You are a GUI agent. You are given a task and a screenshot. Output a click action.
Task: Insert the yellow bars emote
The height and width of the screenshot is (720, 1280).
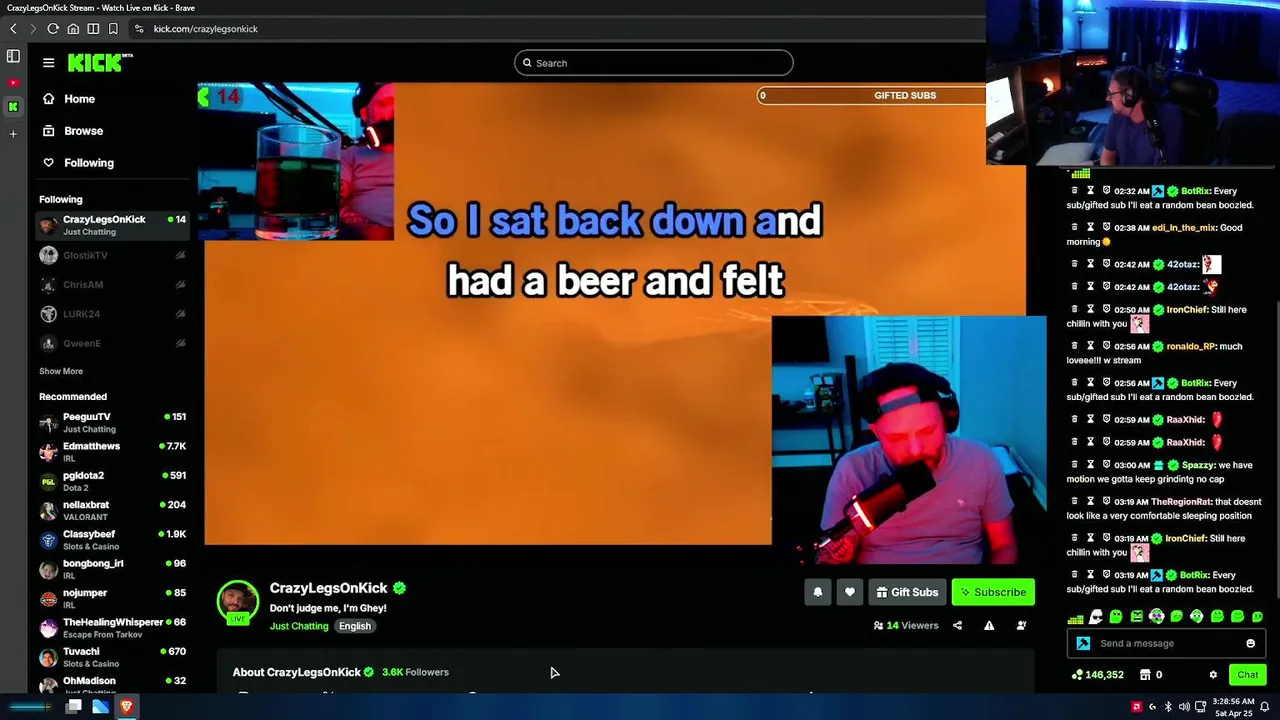(1075, 617)
